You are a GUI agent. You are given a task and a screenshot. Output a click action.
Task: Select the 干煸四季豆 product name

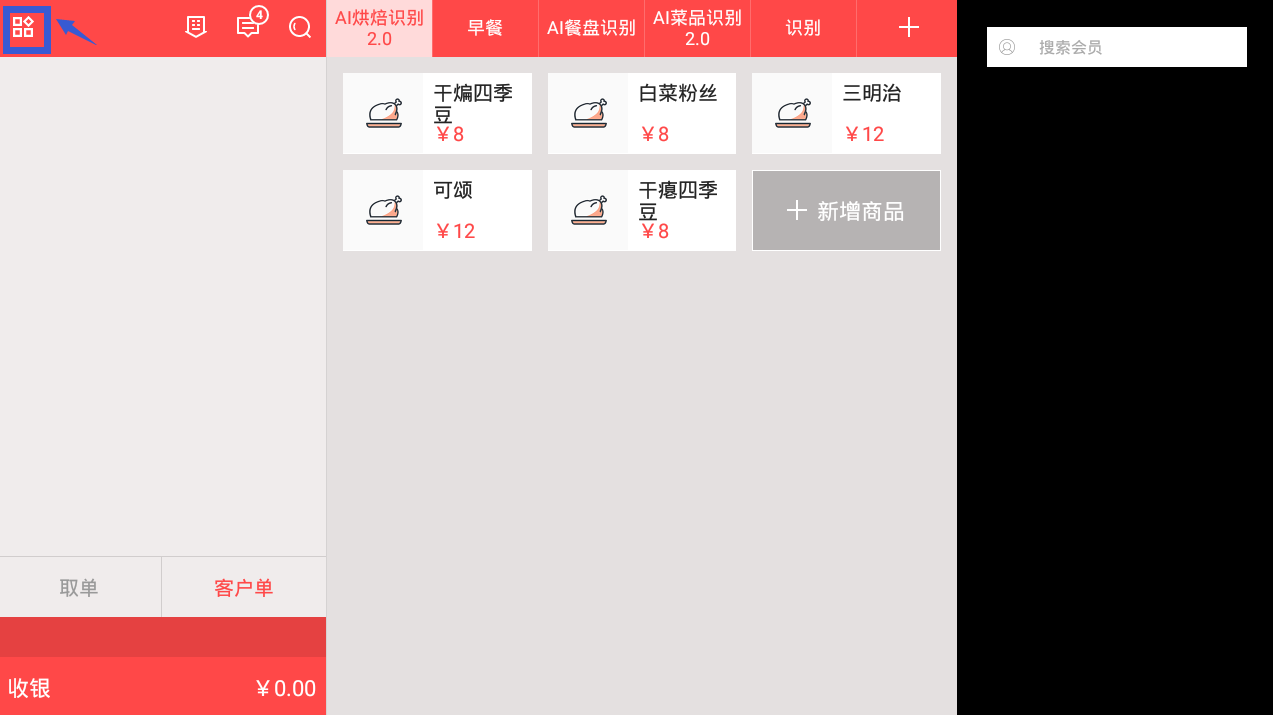[x=473, y=103]
